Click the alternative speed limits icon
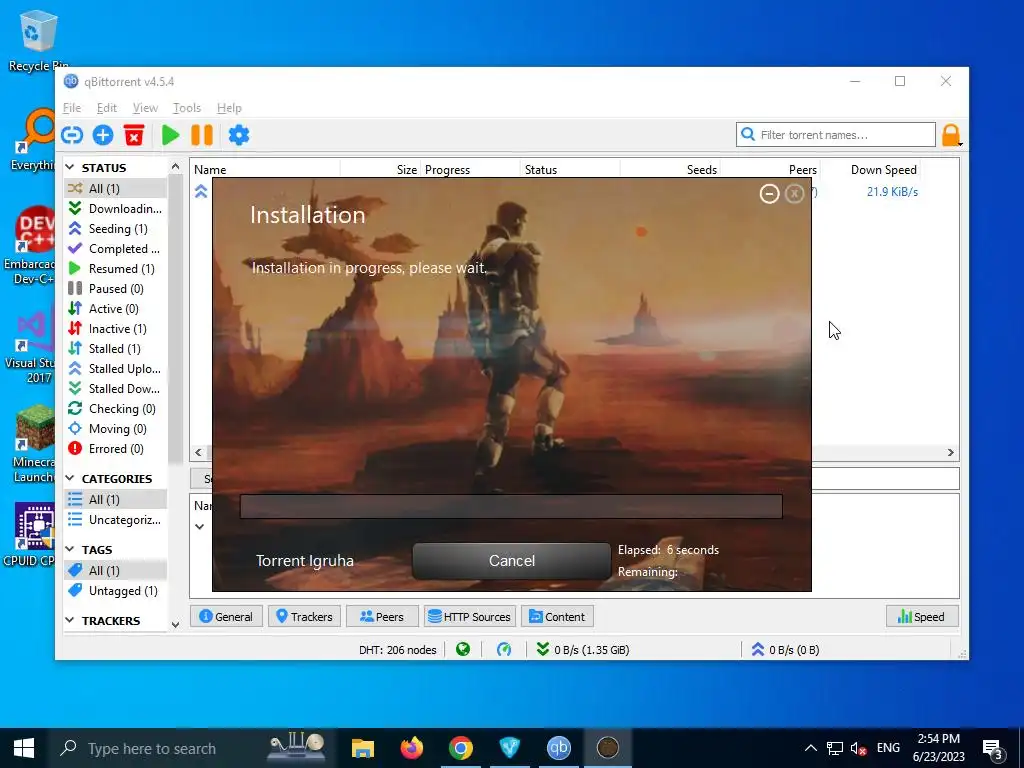Image resolution: width=1024 pixels, height=768 pixels. coord(504,649)
